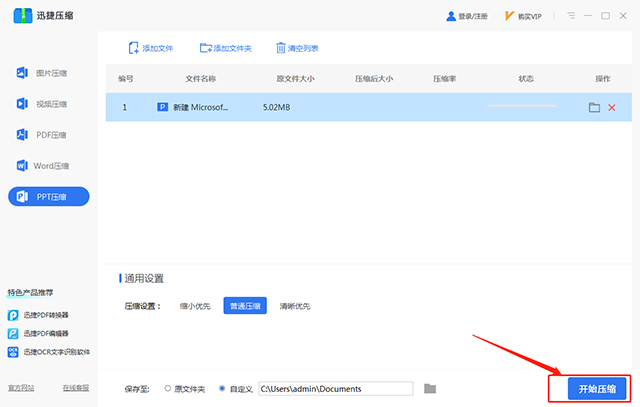Switch to PDF压缩 in the sidebar
The height and width of the screenshot is (407, 640).
point(42,135)
